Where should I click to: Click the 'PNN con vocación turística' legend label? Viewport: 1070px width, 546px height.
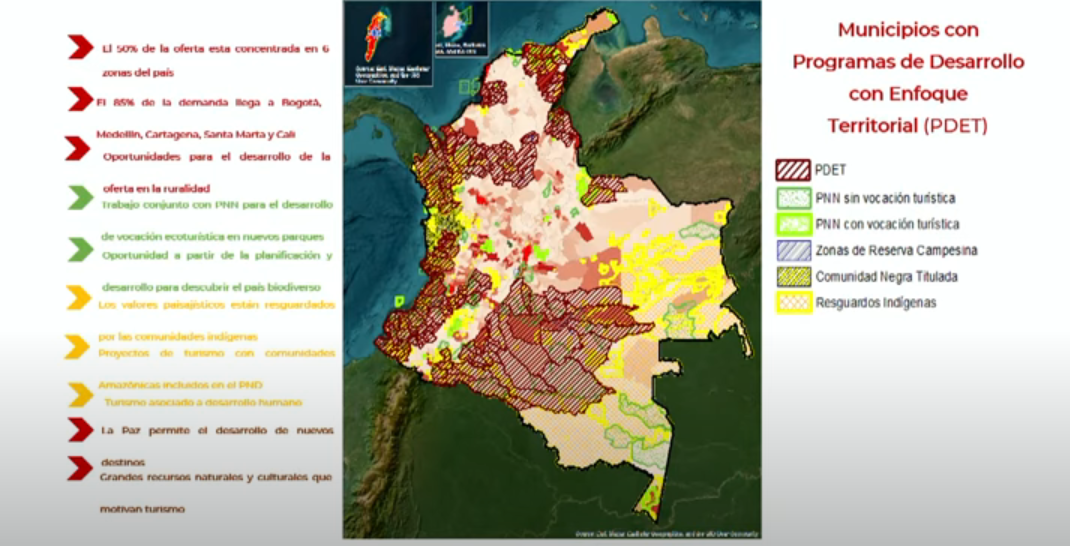pos(887,224)
